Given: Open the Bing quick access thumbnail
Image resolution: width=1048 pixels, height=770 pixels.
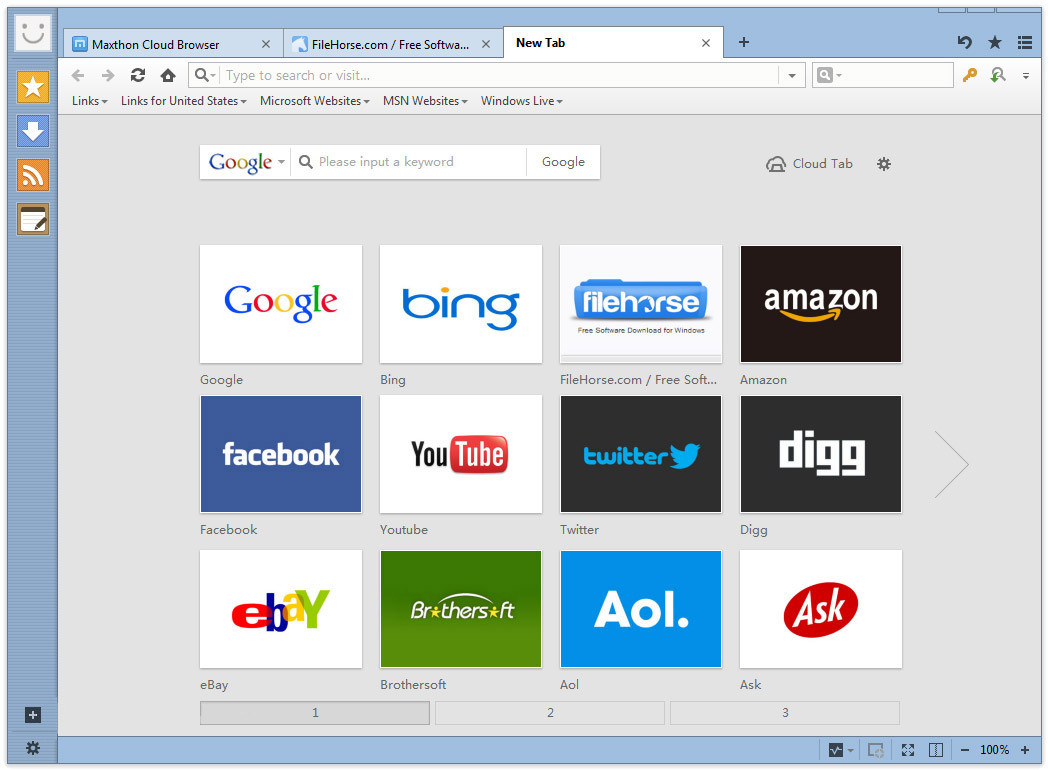Looking at the screenshot, I should [461, 304].
